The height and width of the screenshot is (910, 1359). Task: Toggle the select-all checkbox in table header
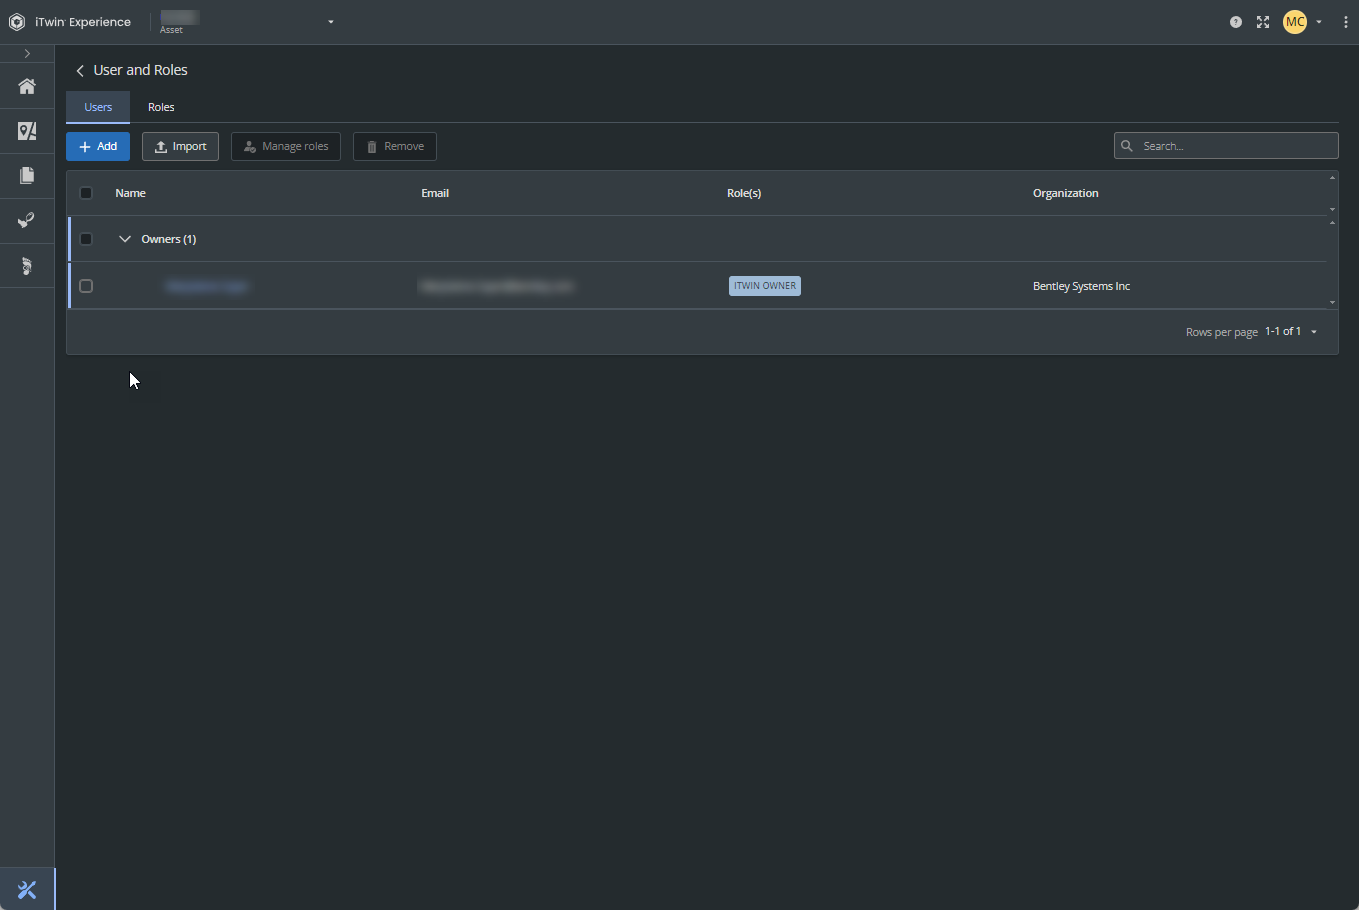coord(86,193)
